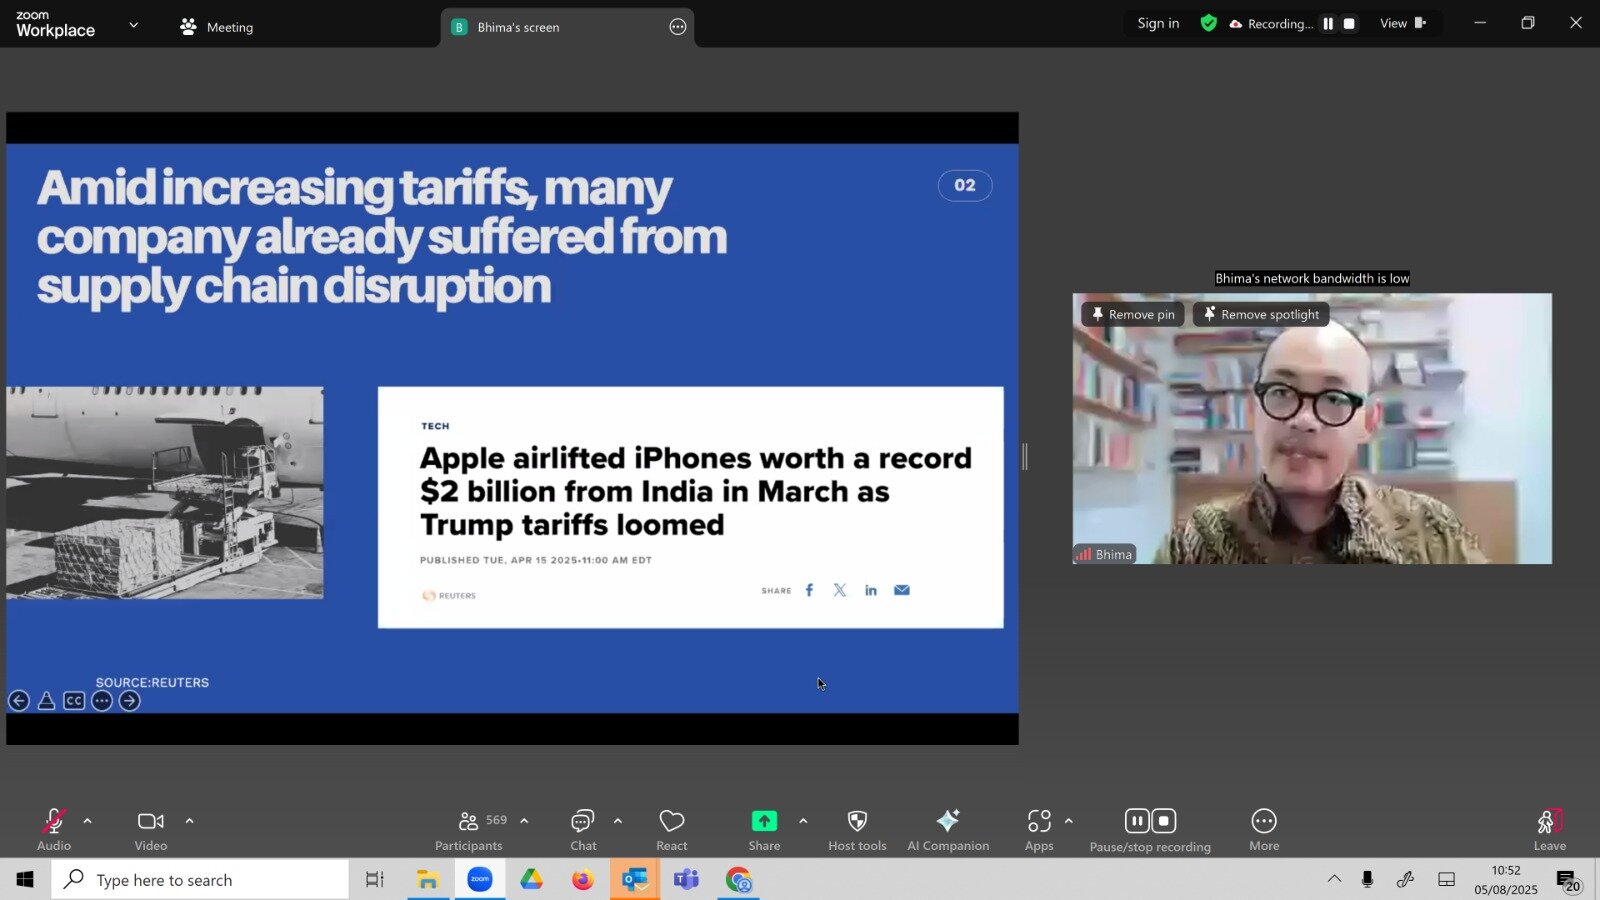Viewport: 1600px width, 900px height.
Task: Expand the Participants options arrow
Action: [x=524, y=821]
